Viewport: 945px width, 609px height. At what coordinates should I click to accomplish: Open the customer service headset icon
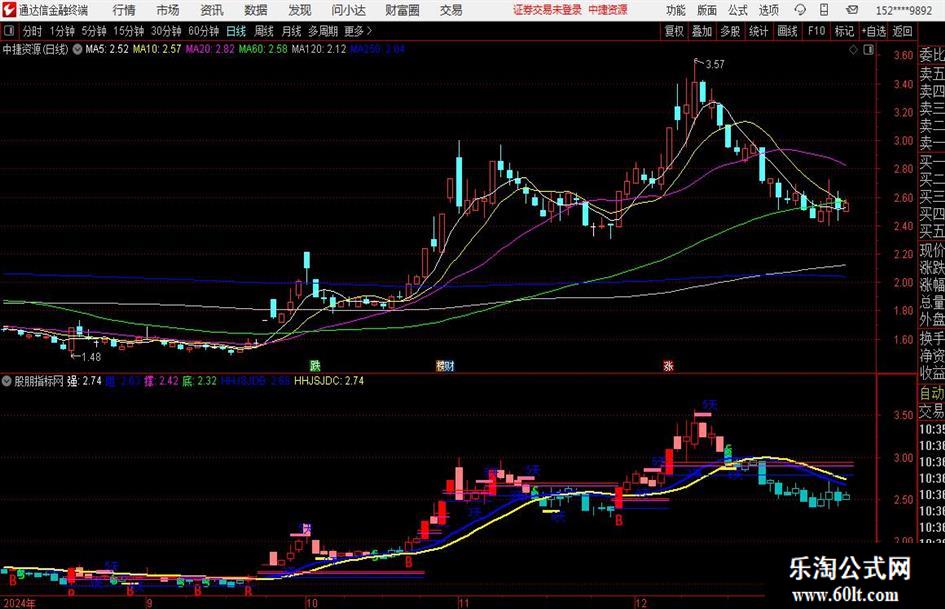[800, 10]
